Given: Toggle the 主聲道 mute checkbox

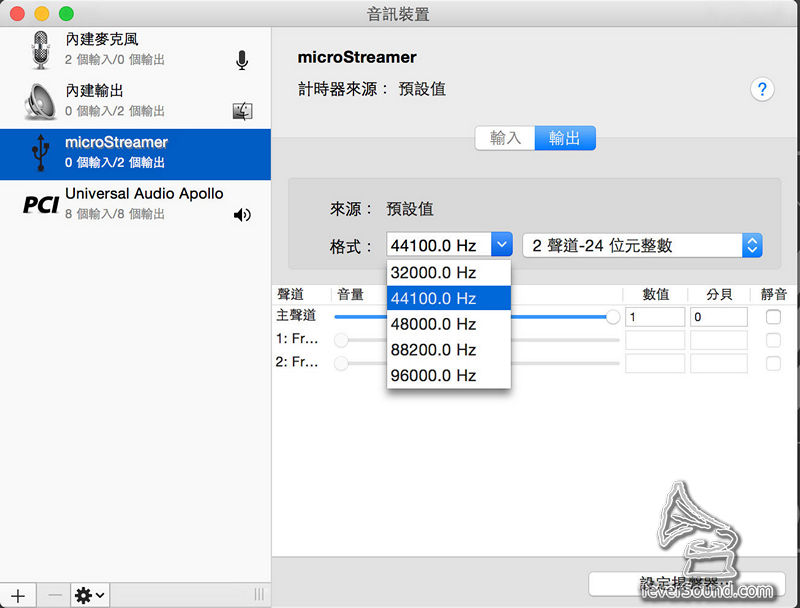Looking at the screenshot, I should click(x=773, y=317).
